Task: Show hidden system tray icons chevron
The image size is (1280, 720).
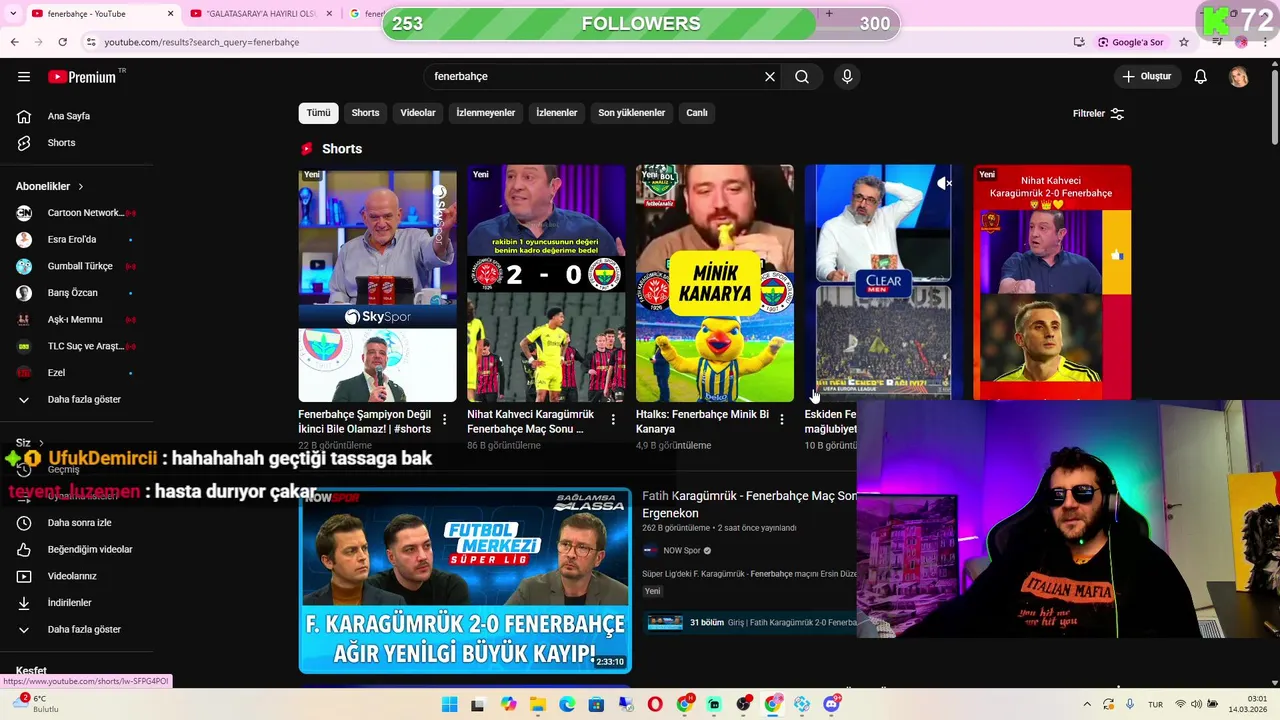Action: (1087, 704)
